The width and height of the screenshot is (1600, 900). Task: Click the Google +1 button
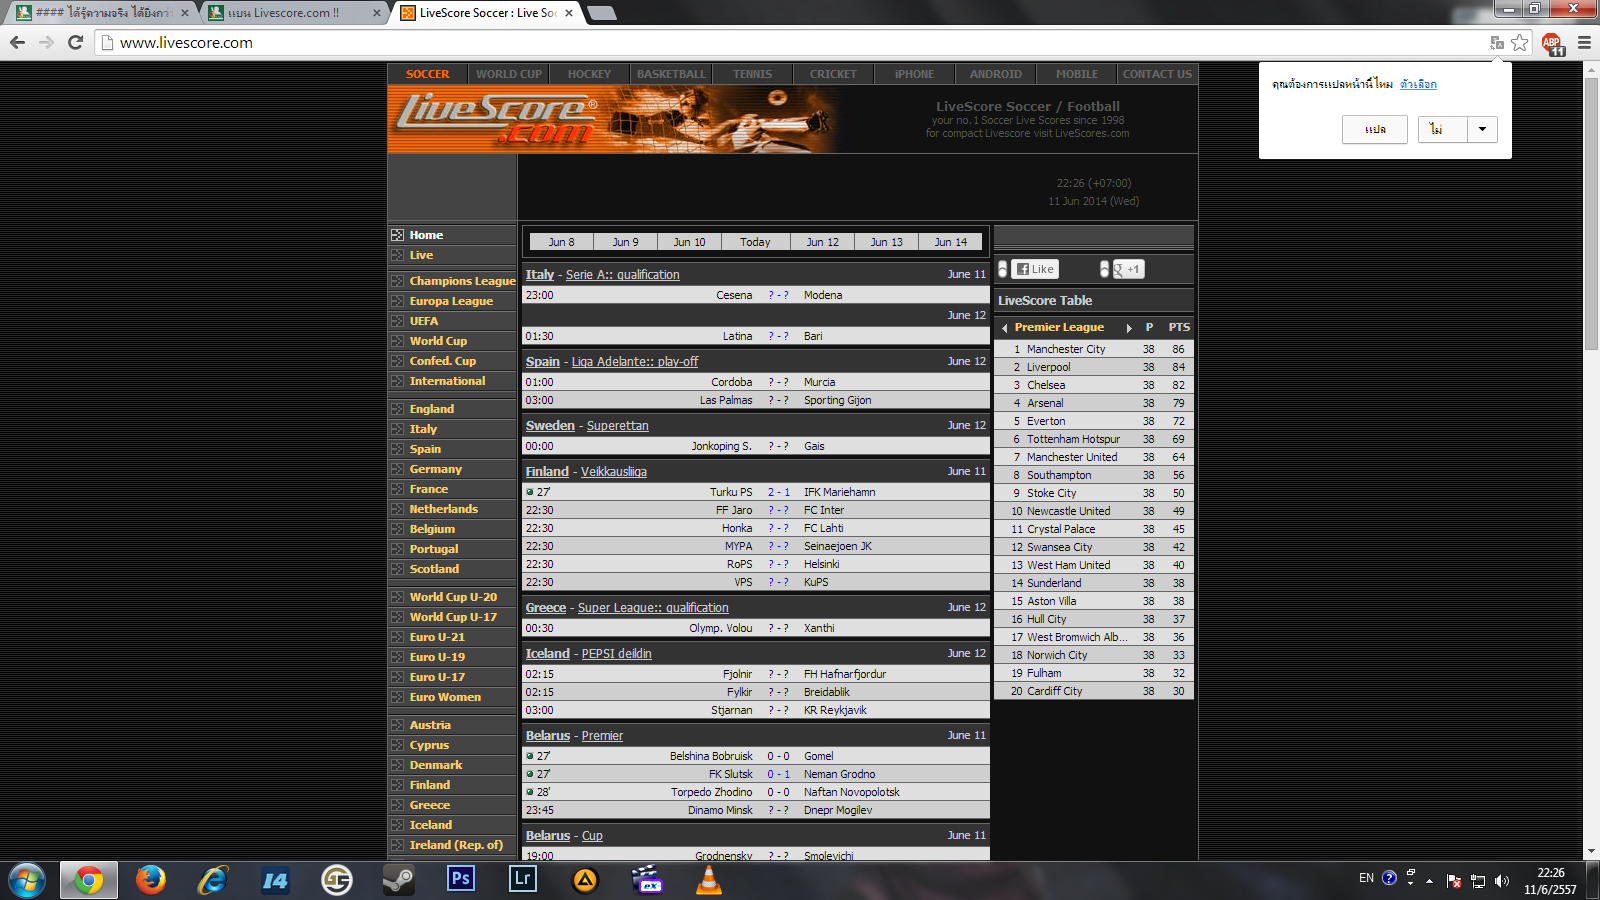click(x=1128, y=269)
